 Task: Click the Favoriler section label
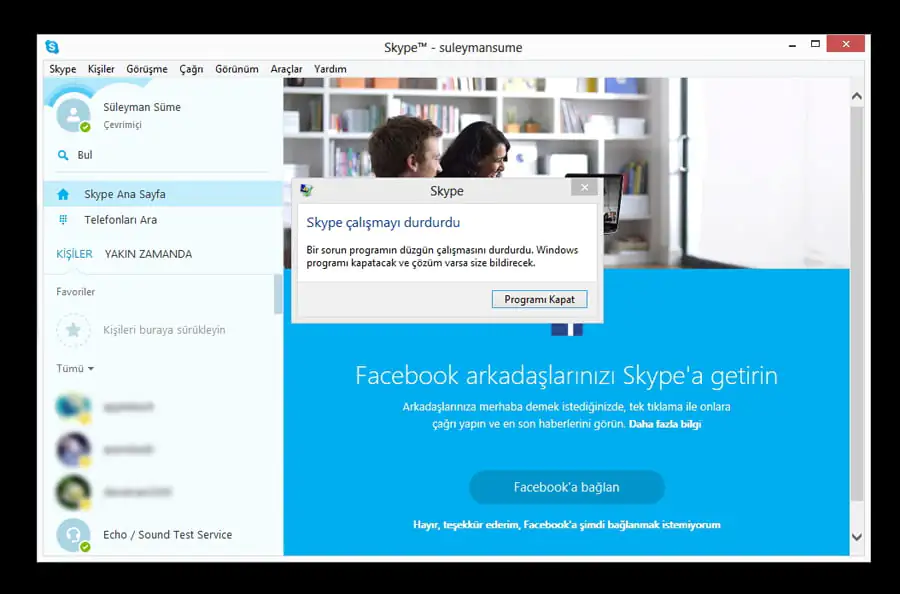click(x=76, y=292)
